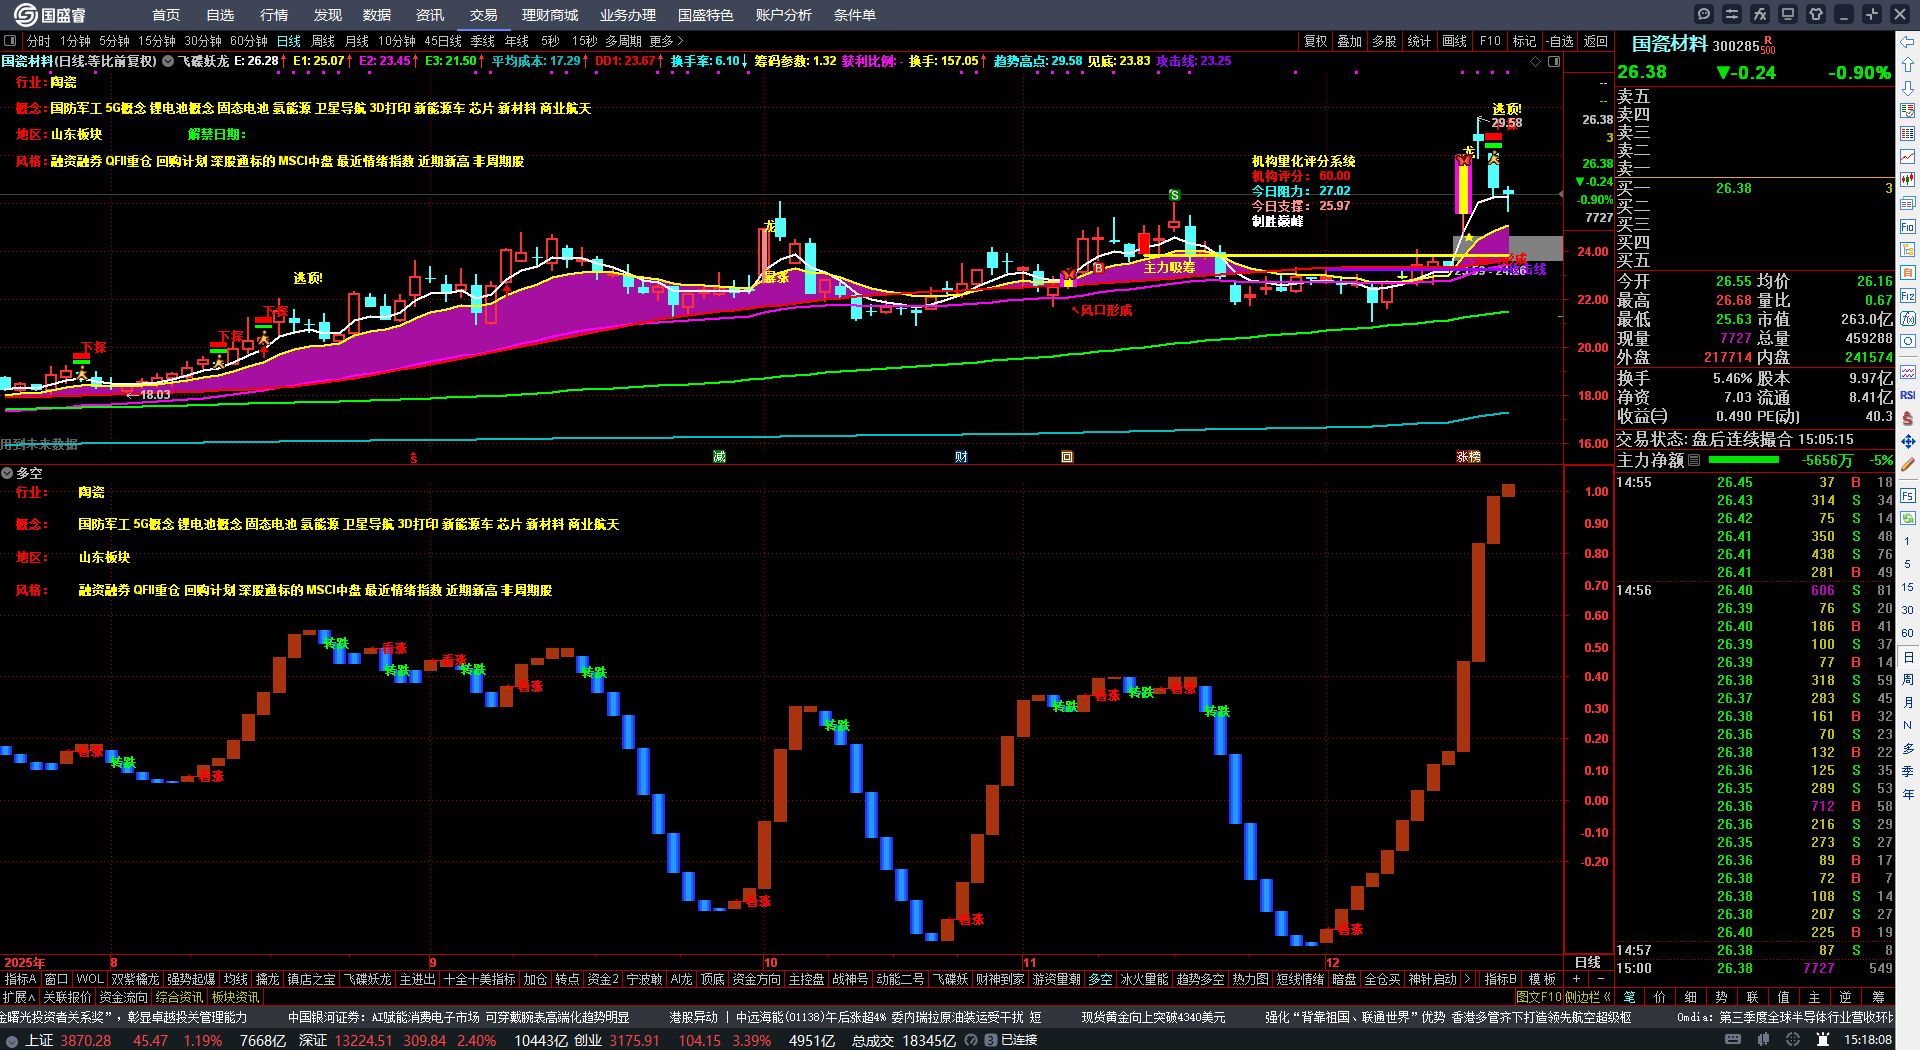Open the 行情 menu

point(274,15)
